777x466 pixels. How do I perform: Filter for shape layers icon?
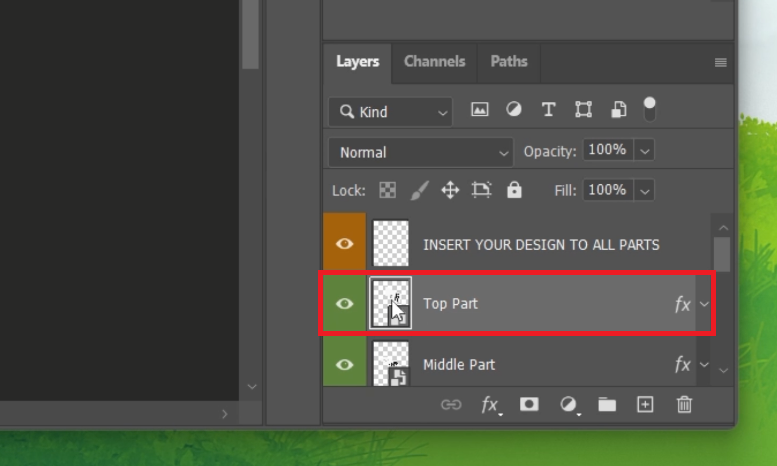click(584, 110)
